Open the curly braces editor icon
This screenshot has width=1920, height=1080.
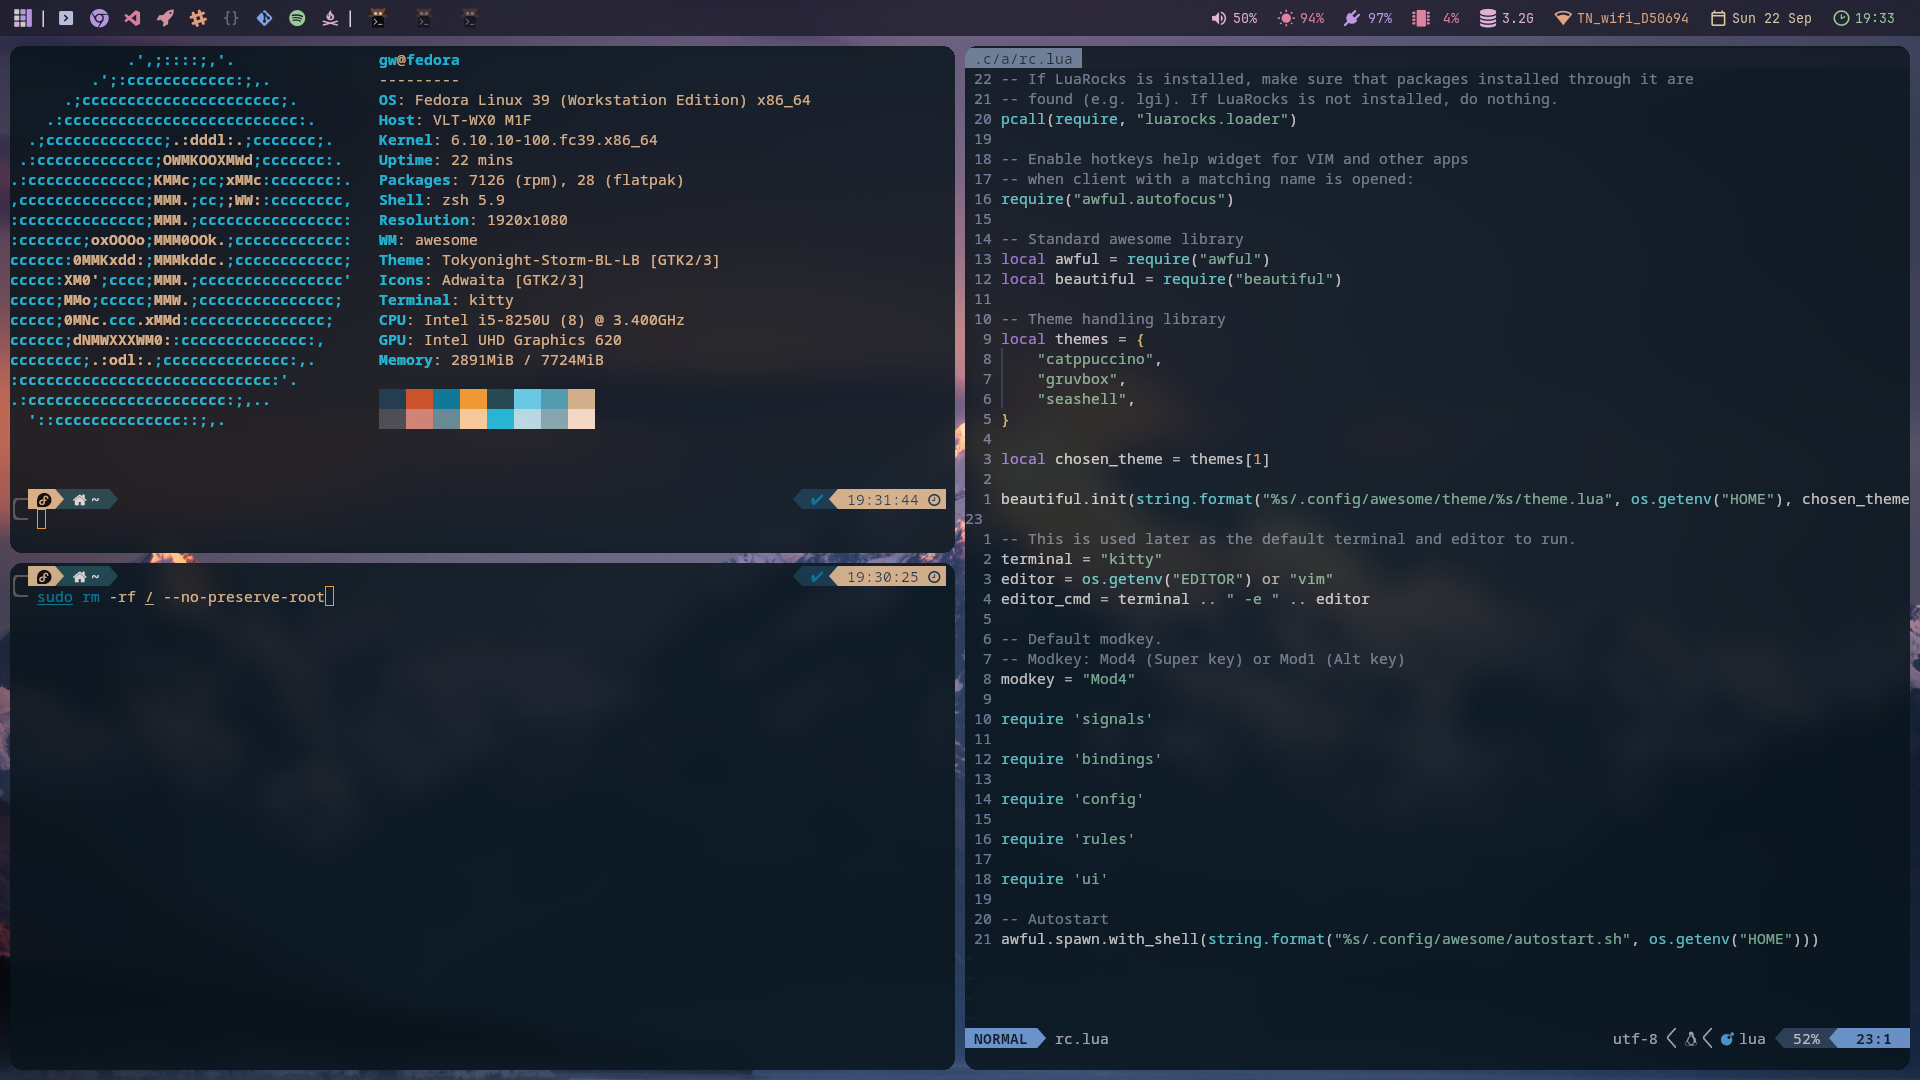[231, 18]
